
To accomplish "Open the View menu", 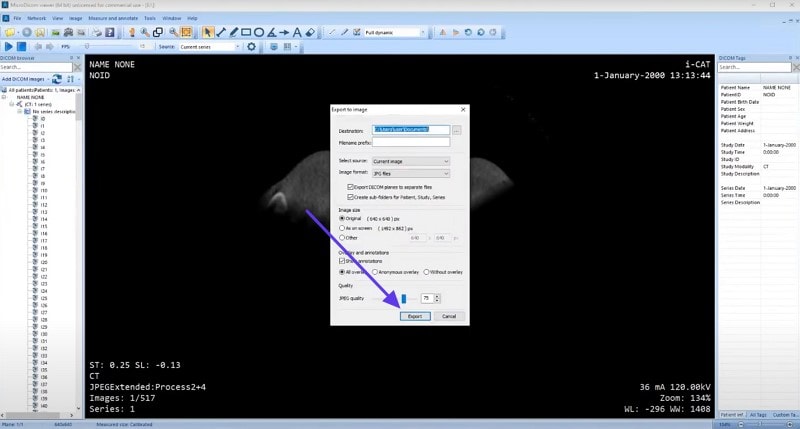I will tap(57, 18).
